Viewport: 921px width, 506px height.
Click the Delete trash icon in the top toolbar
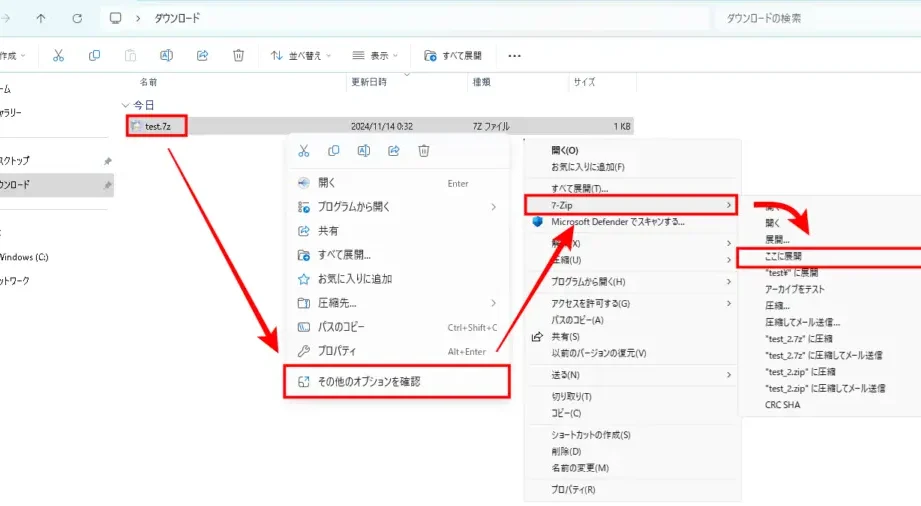pos(238,56)
